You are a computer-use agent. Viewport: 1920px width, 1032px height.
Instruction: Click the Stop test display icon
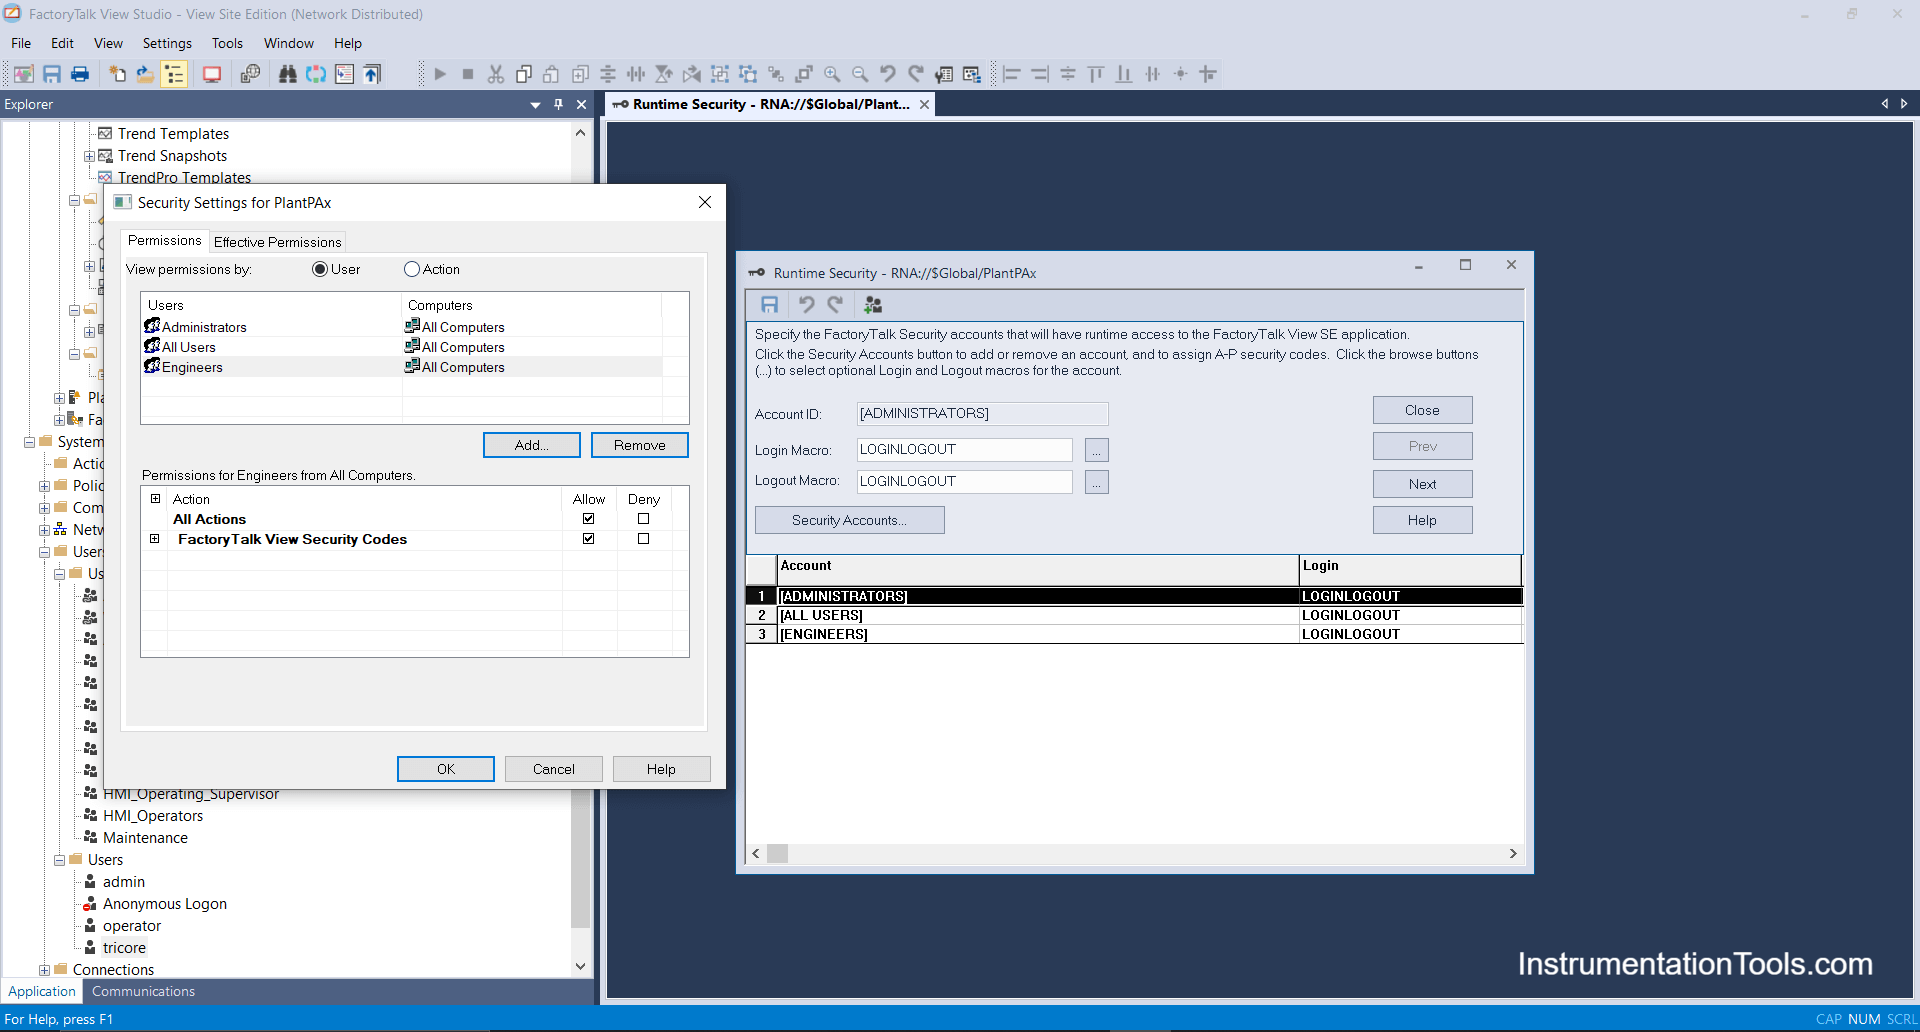(468, 74)
